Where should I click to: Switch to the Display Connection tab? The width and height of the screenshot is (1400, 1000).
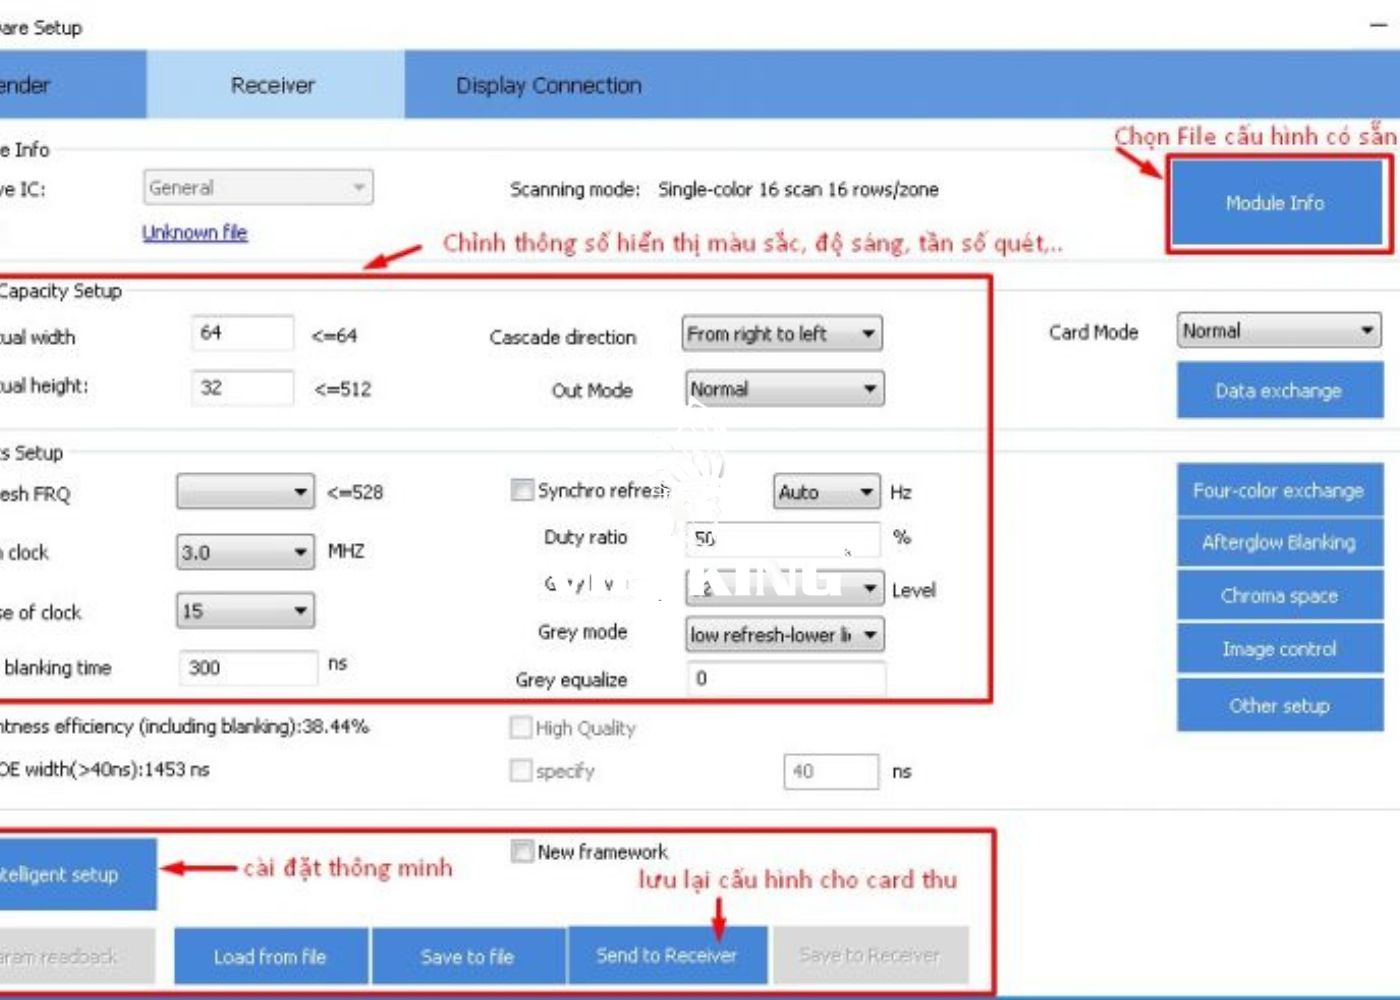click(x=548, y=86)
